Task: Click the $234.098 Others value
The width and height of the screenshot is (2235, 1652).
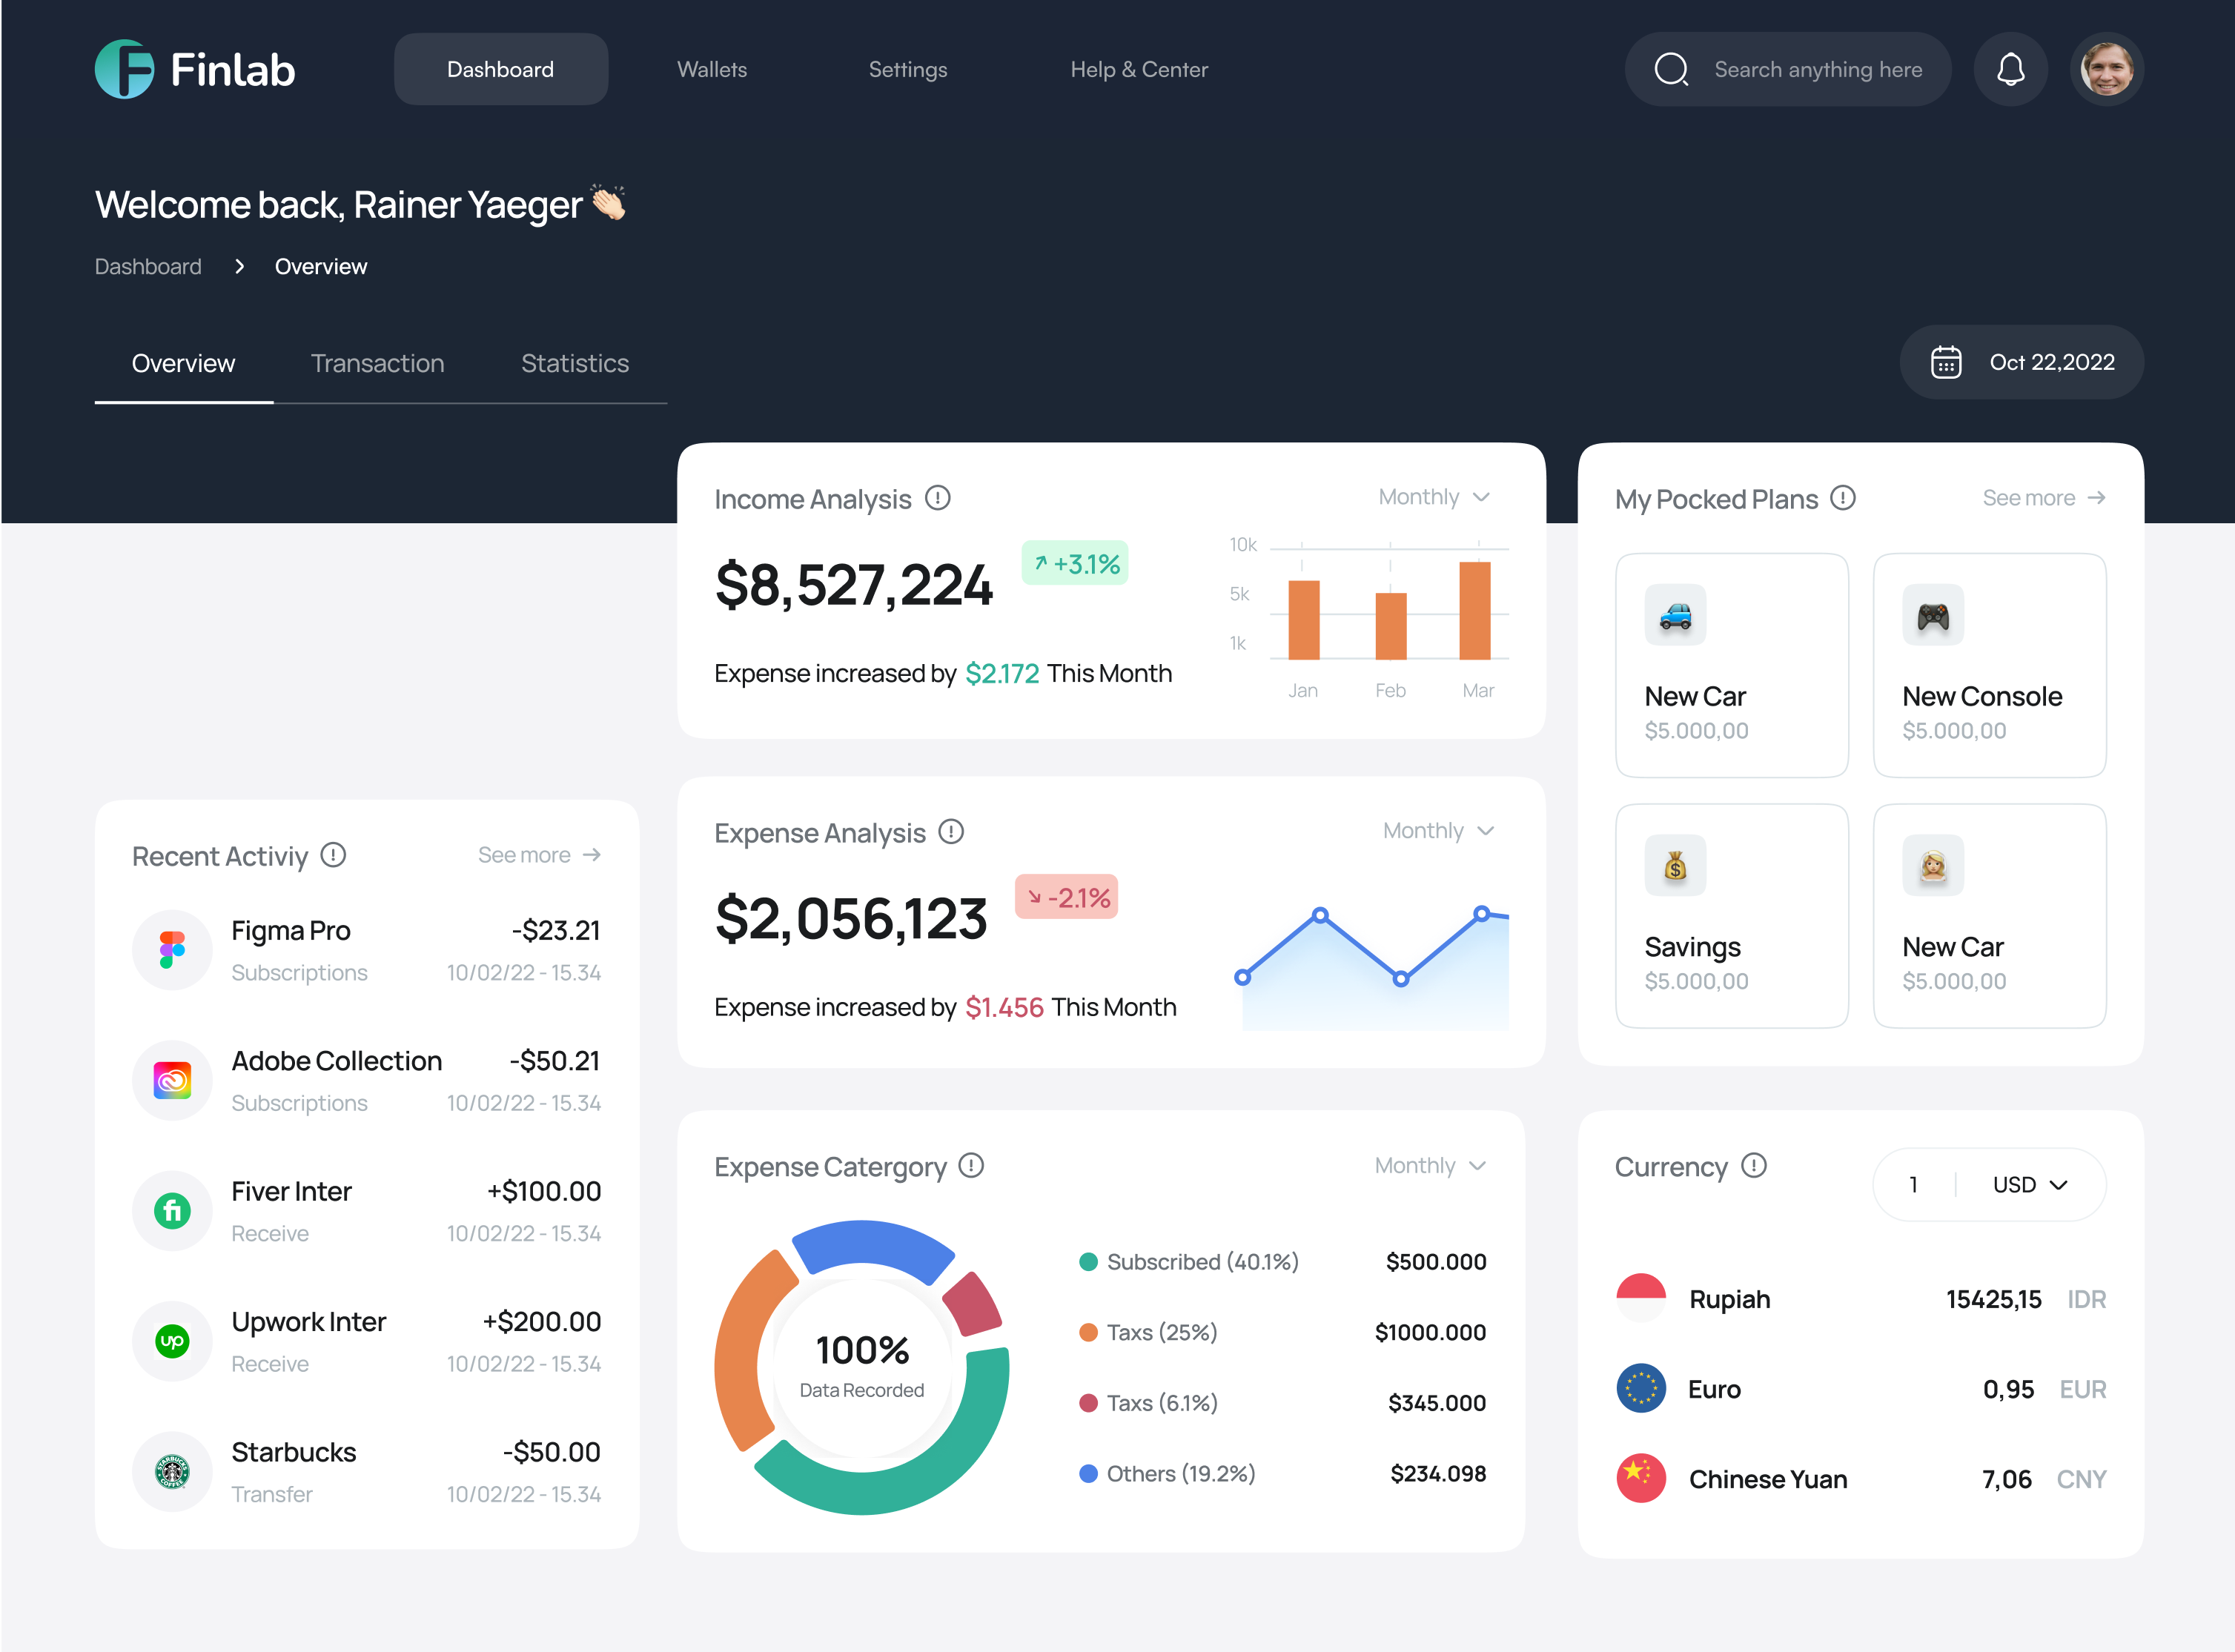Action: point(1437,1474)
